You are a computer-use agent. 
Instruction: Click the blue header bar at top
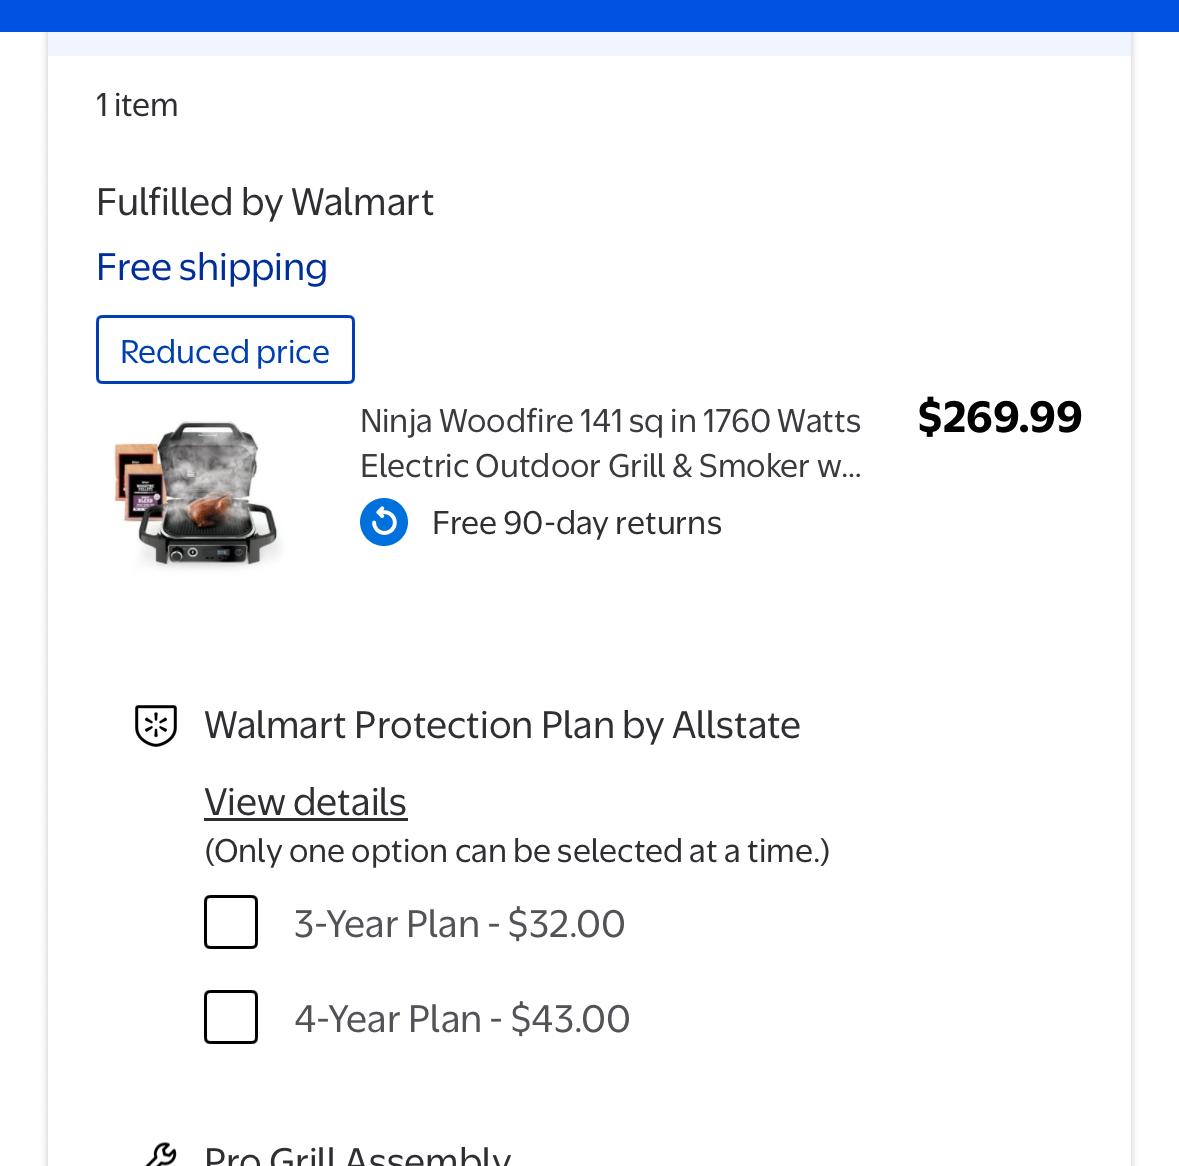coord(589,15)
